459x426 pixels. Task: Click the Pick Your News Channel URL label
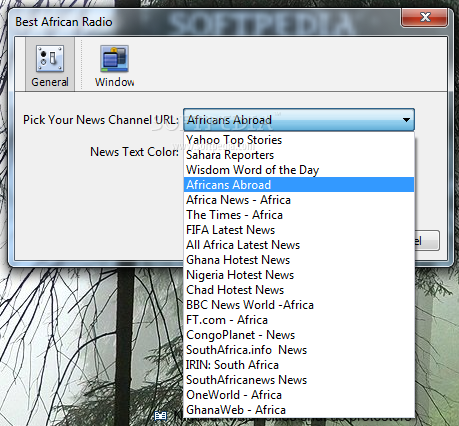point(101,120)
